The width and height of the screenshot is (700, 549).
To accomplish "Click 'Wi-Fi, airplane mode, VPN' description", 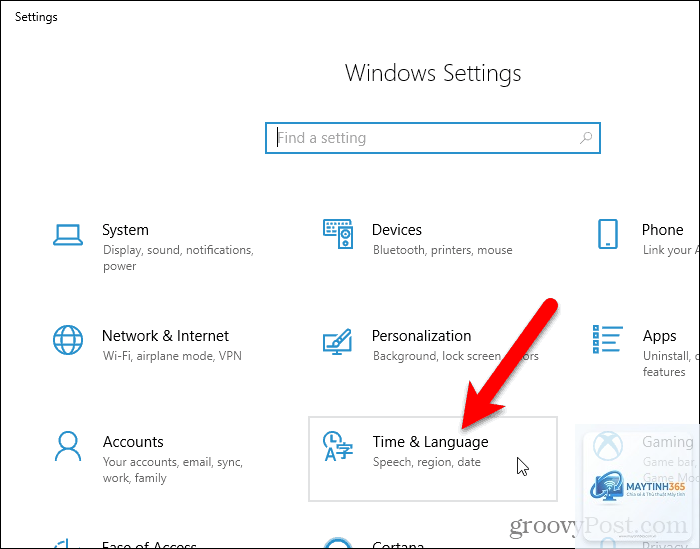I will (172, 356).
